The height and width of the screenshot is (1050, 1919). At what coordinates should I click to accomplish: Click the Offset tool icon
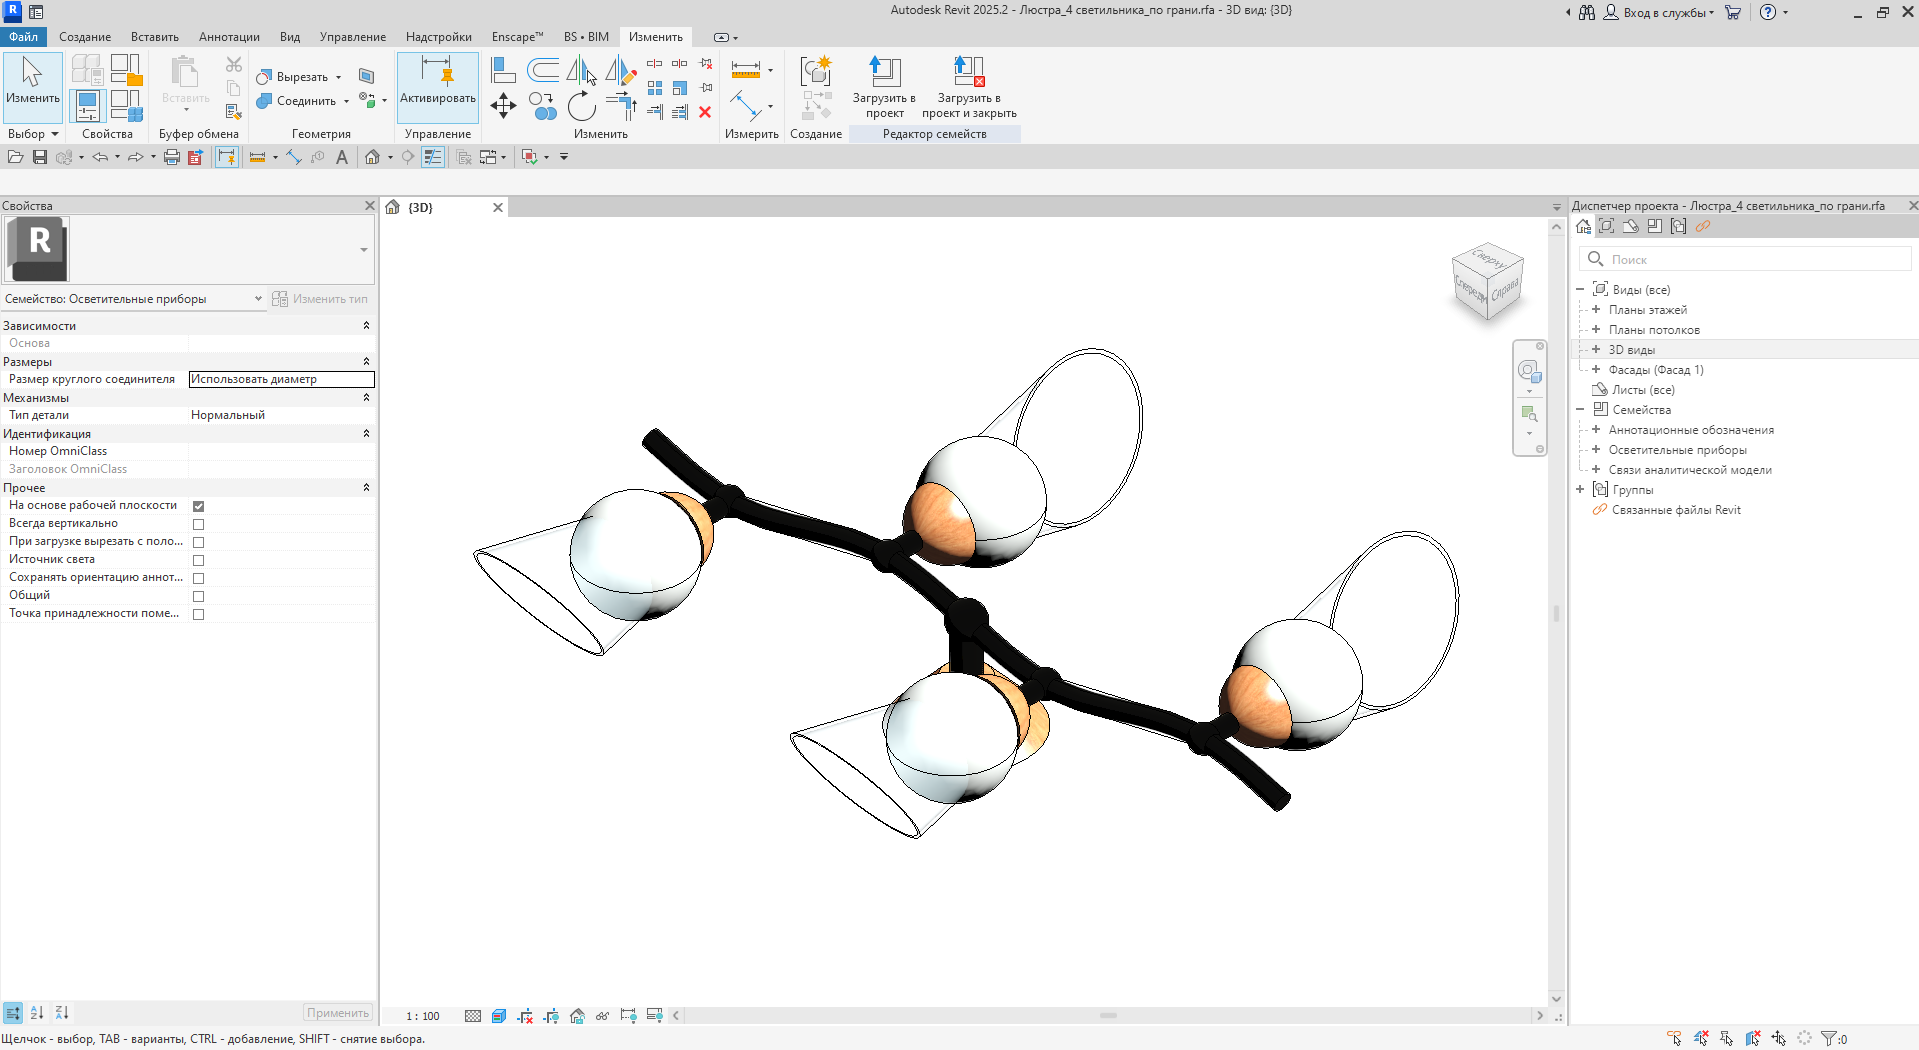543,70
